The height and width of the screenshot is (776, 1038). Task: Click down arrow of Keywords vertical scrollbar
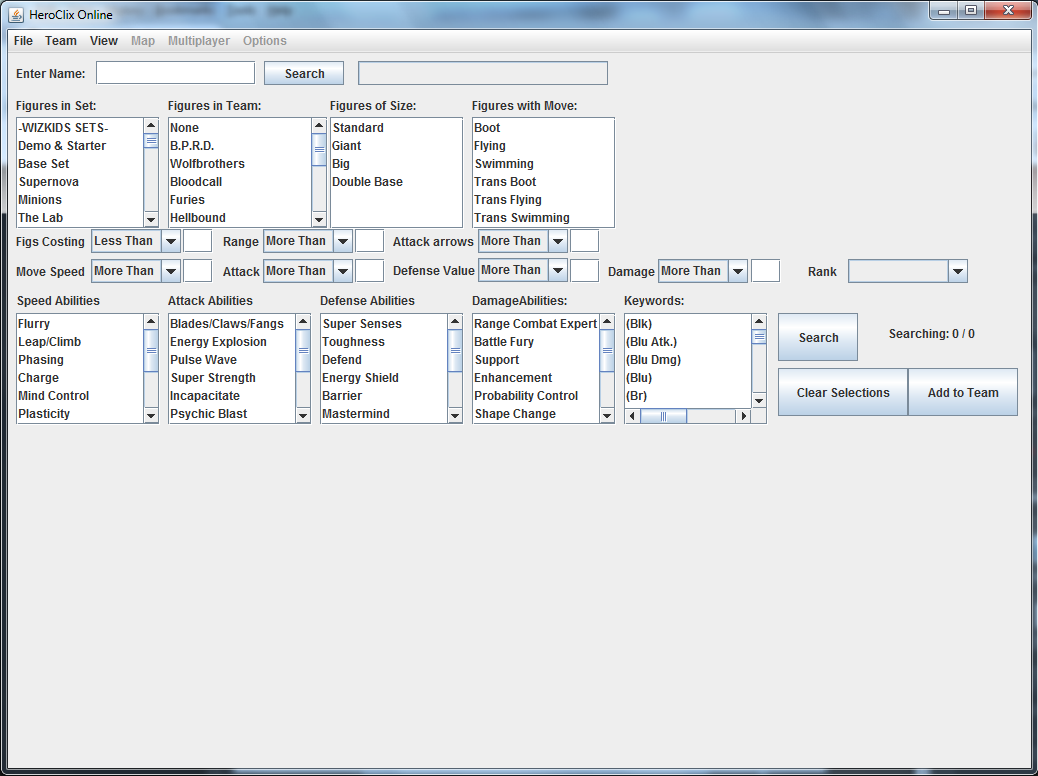pos(759,401)
